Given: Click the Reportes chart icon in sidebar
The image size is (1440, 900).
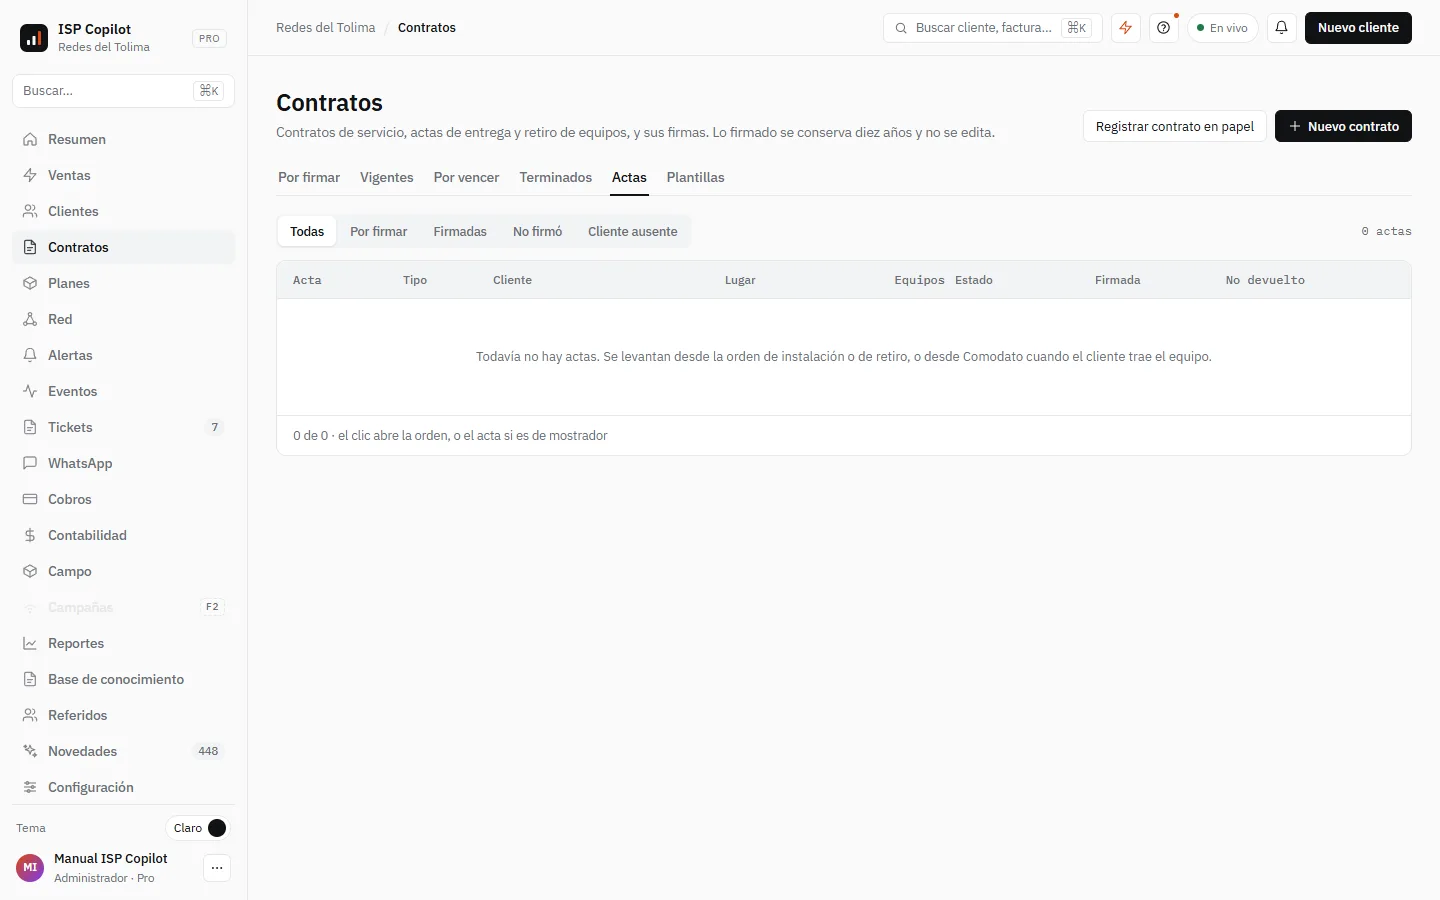Looking at the screenshot, I should click(x=30, y=644).
